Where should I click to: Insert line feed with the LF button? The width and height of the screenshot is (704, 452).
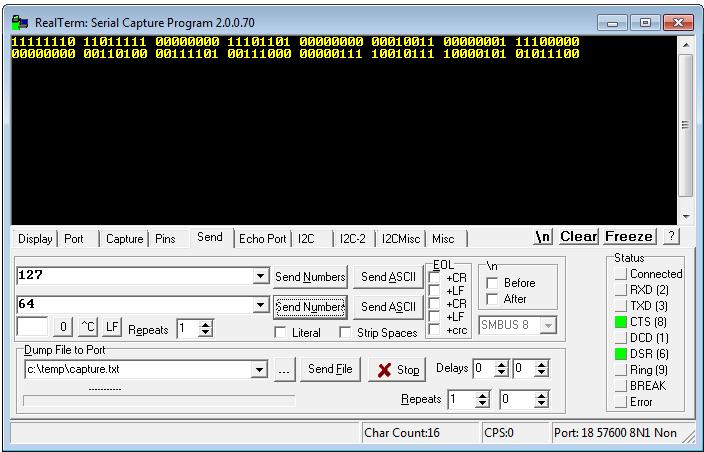(112, 327)
